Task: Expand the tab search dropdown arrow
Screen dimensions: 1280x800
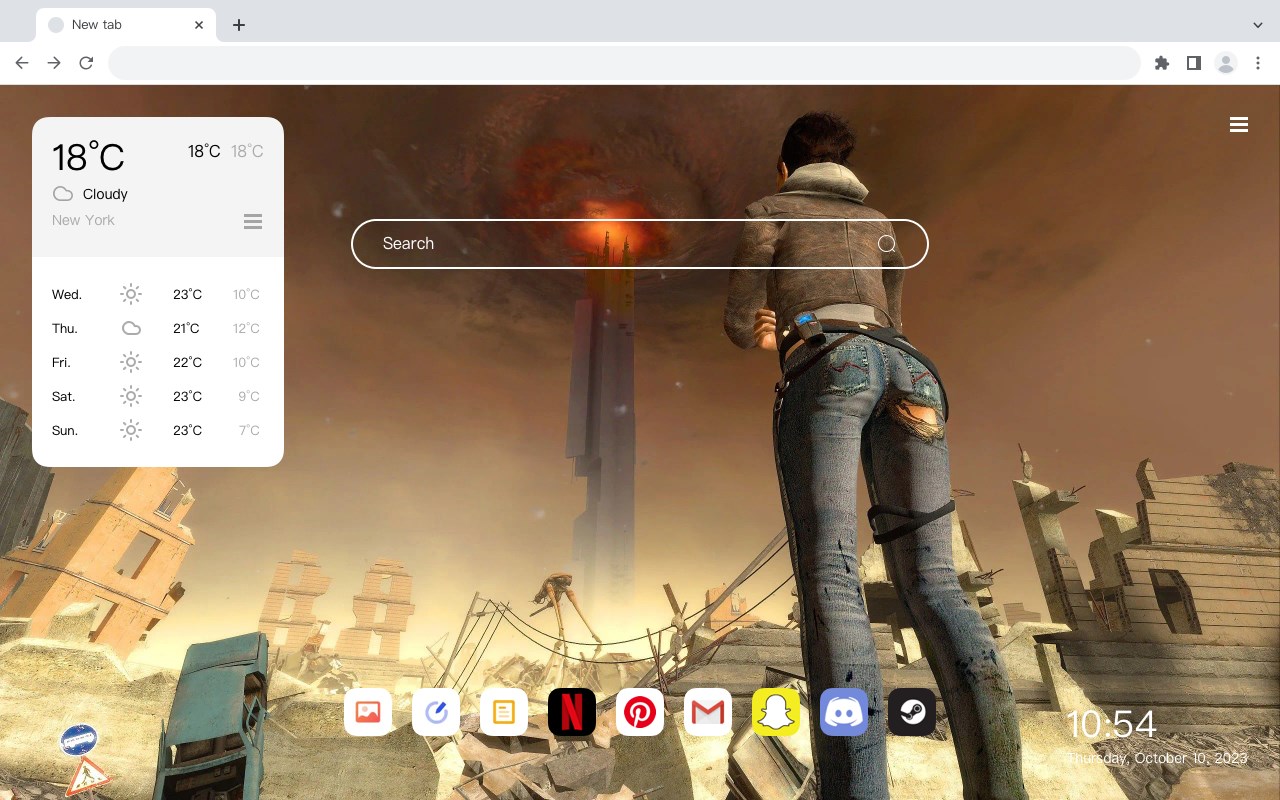Action: [x=1258, y=25]
